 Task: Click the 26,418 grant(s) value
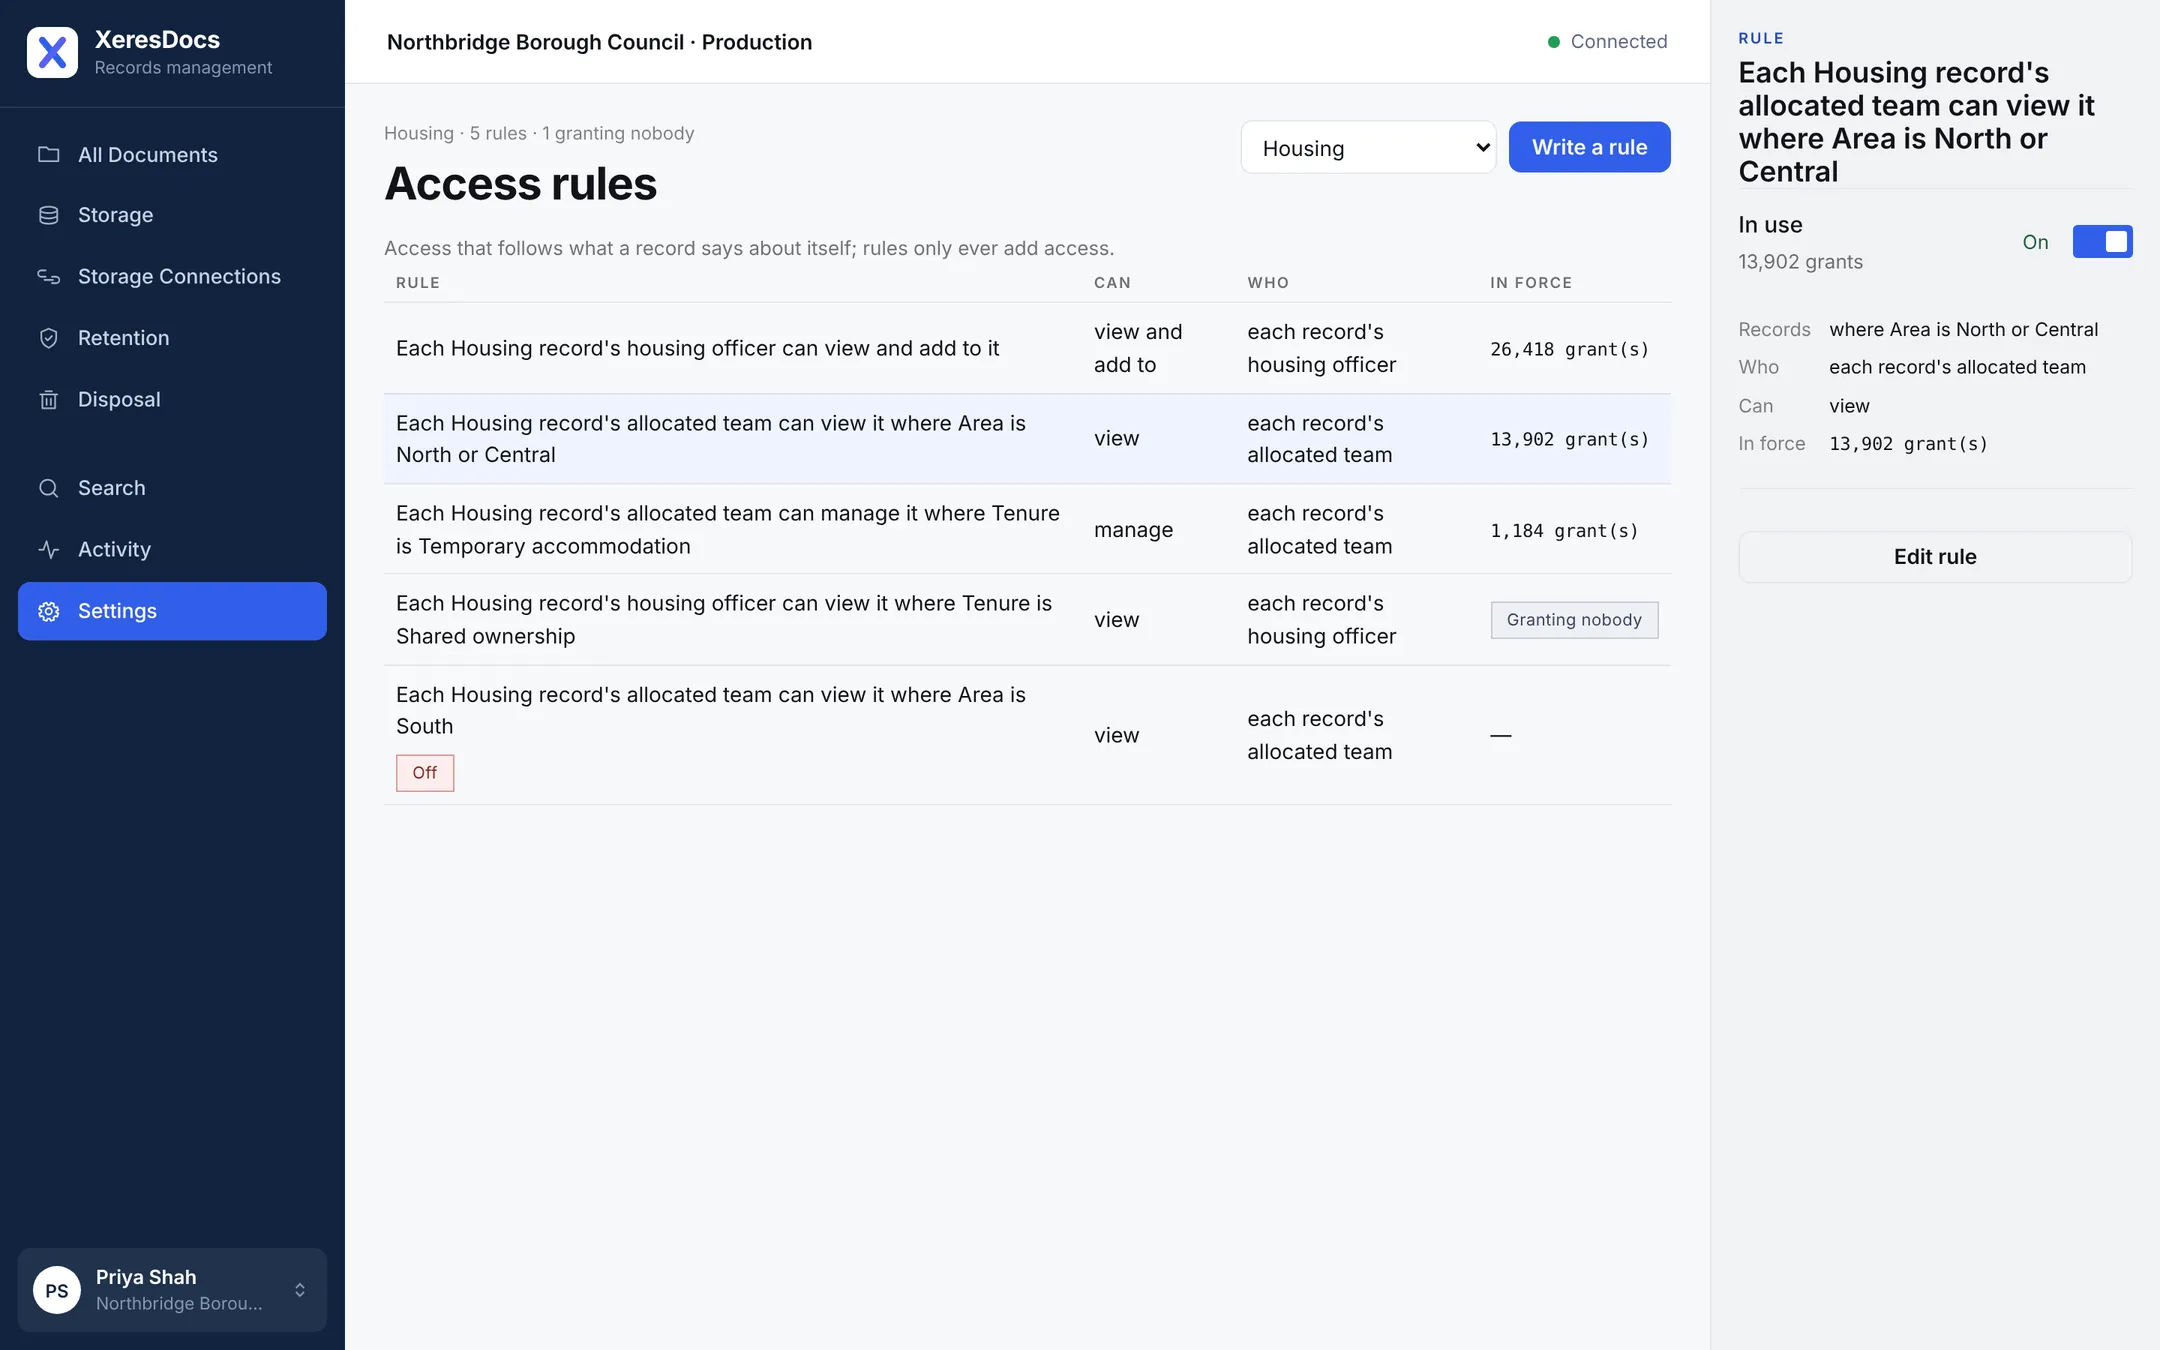[1569, 349]
